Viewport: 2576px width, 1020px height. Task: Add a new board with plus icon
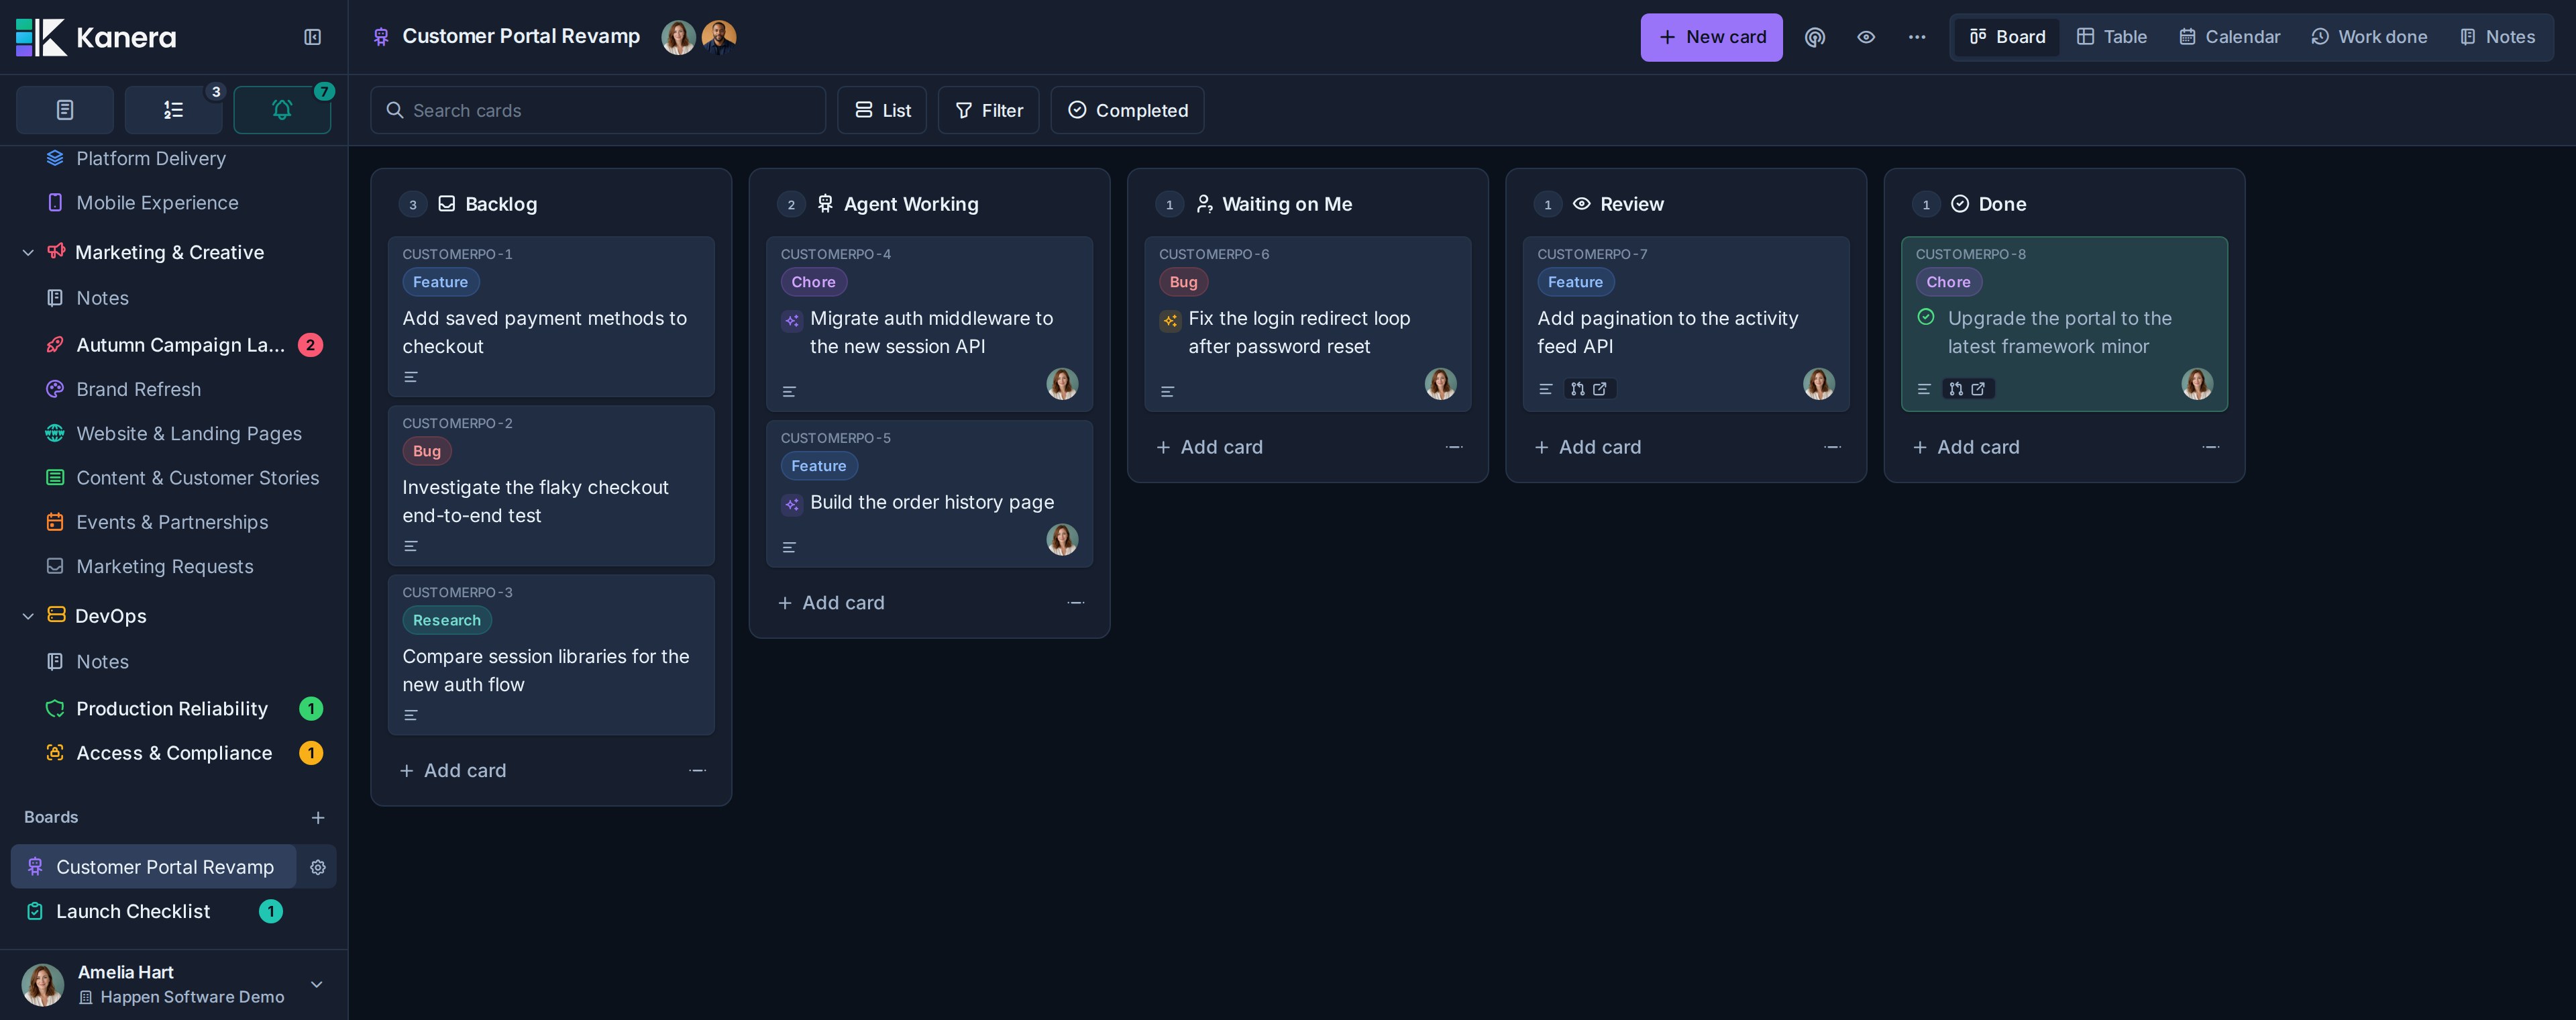[x=318, y=818]
